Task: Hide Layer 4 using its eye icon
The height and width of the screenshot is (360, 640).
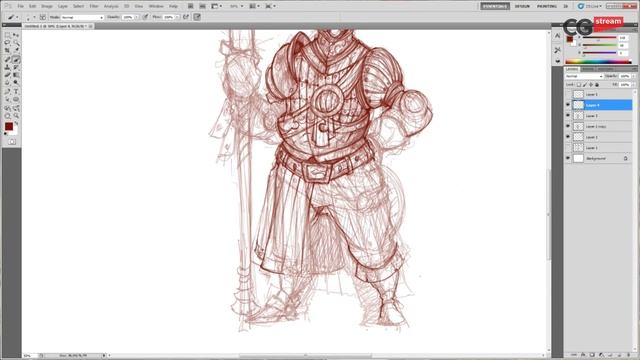Action: (568, 105)
